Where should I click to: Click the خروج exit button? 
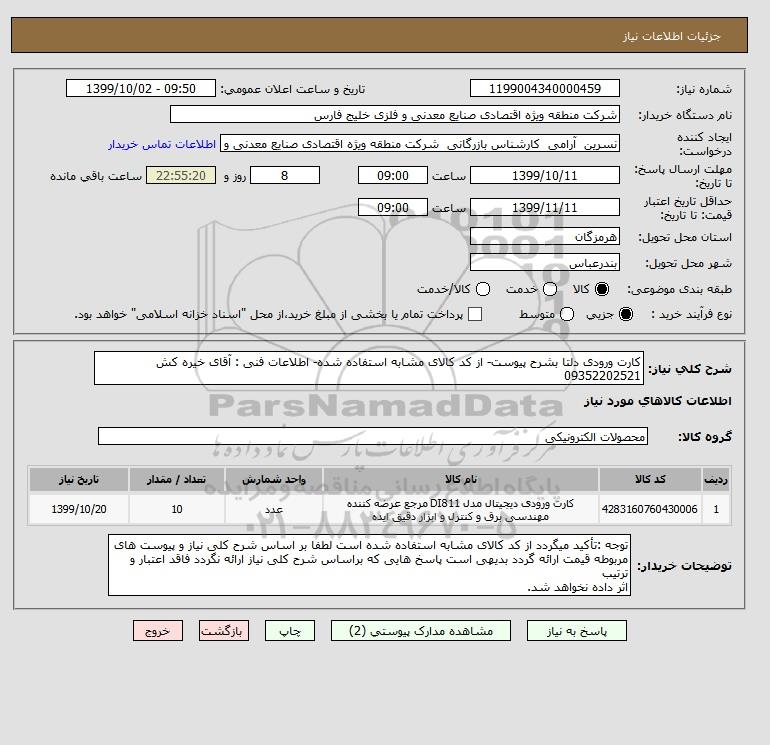(x=158, y=631)
